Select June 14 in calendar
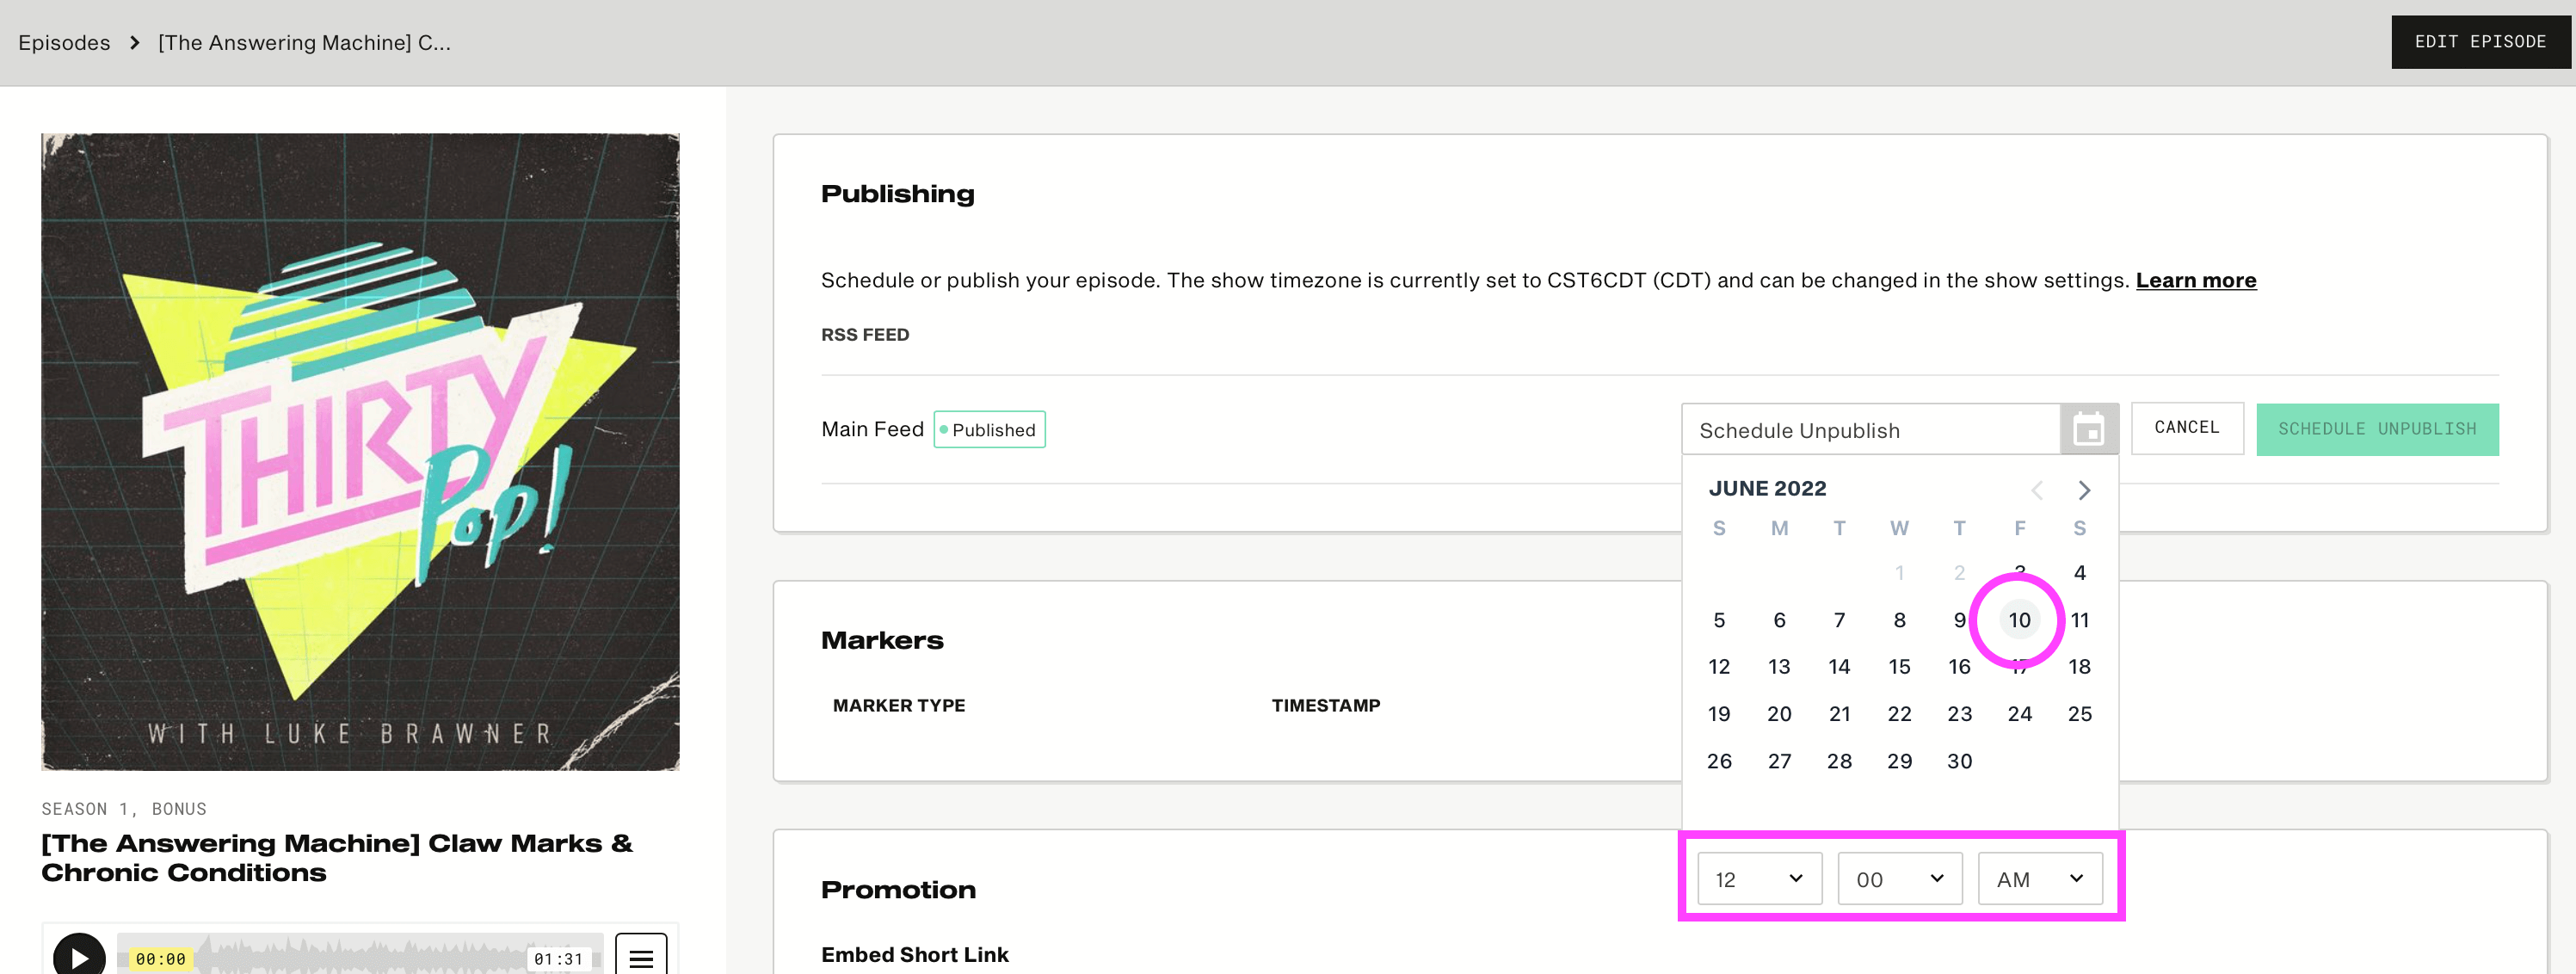 (x=1839, y=667)
